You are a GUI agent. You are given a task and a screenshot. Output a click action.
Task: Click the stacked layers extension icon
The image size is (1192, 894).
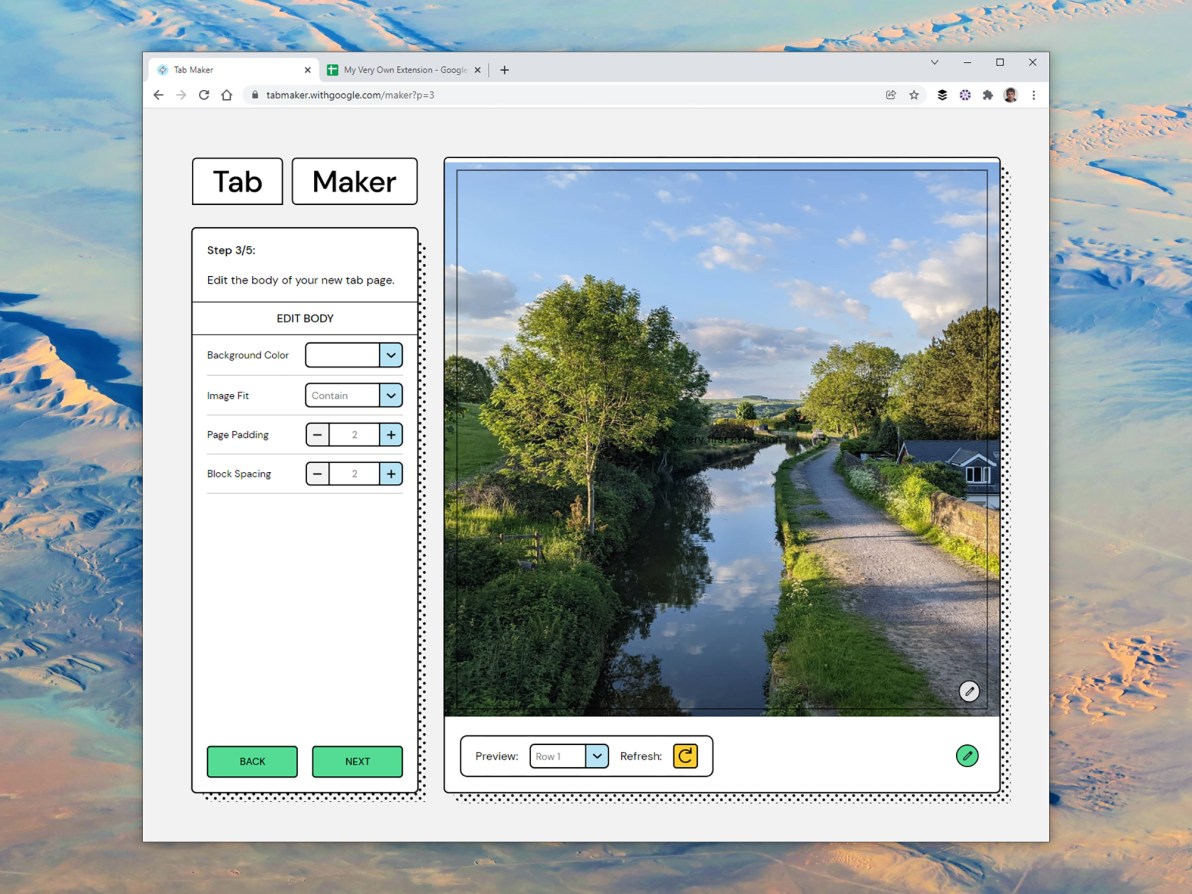tap(941, 94)
